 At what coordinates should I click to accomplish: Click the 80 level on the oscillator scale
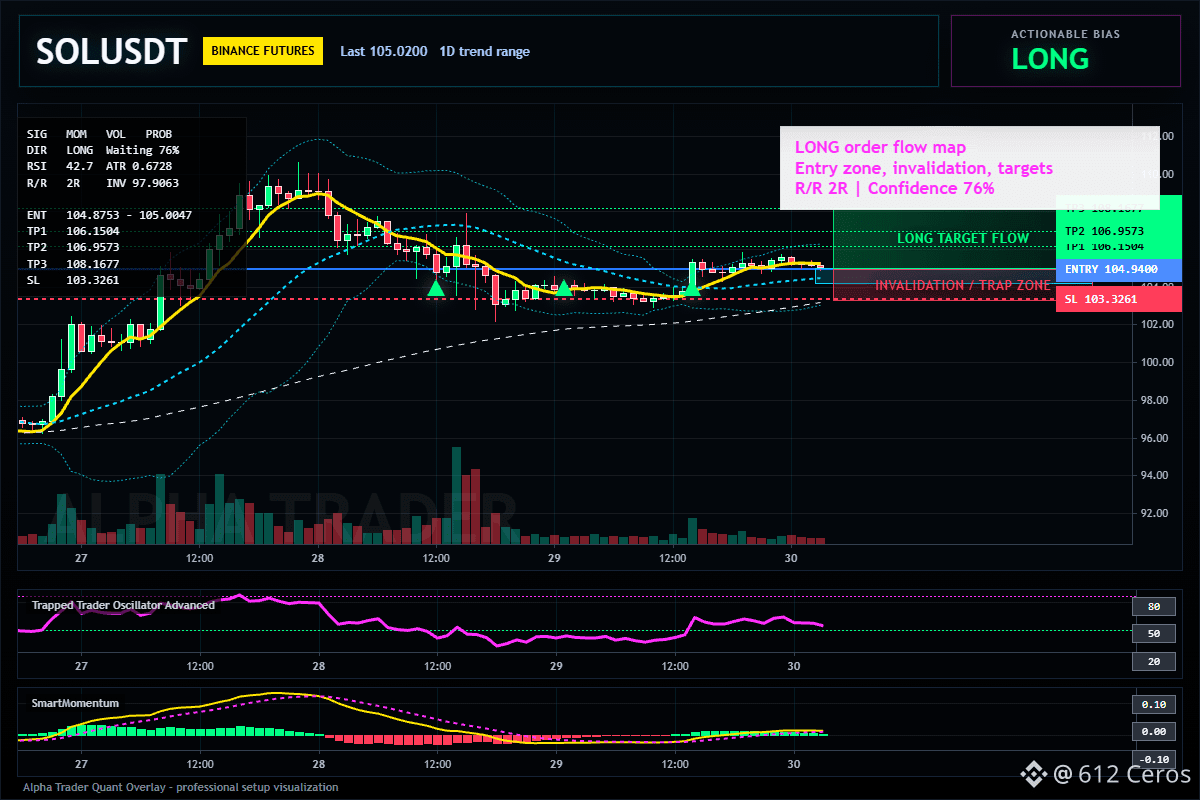1153,606
